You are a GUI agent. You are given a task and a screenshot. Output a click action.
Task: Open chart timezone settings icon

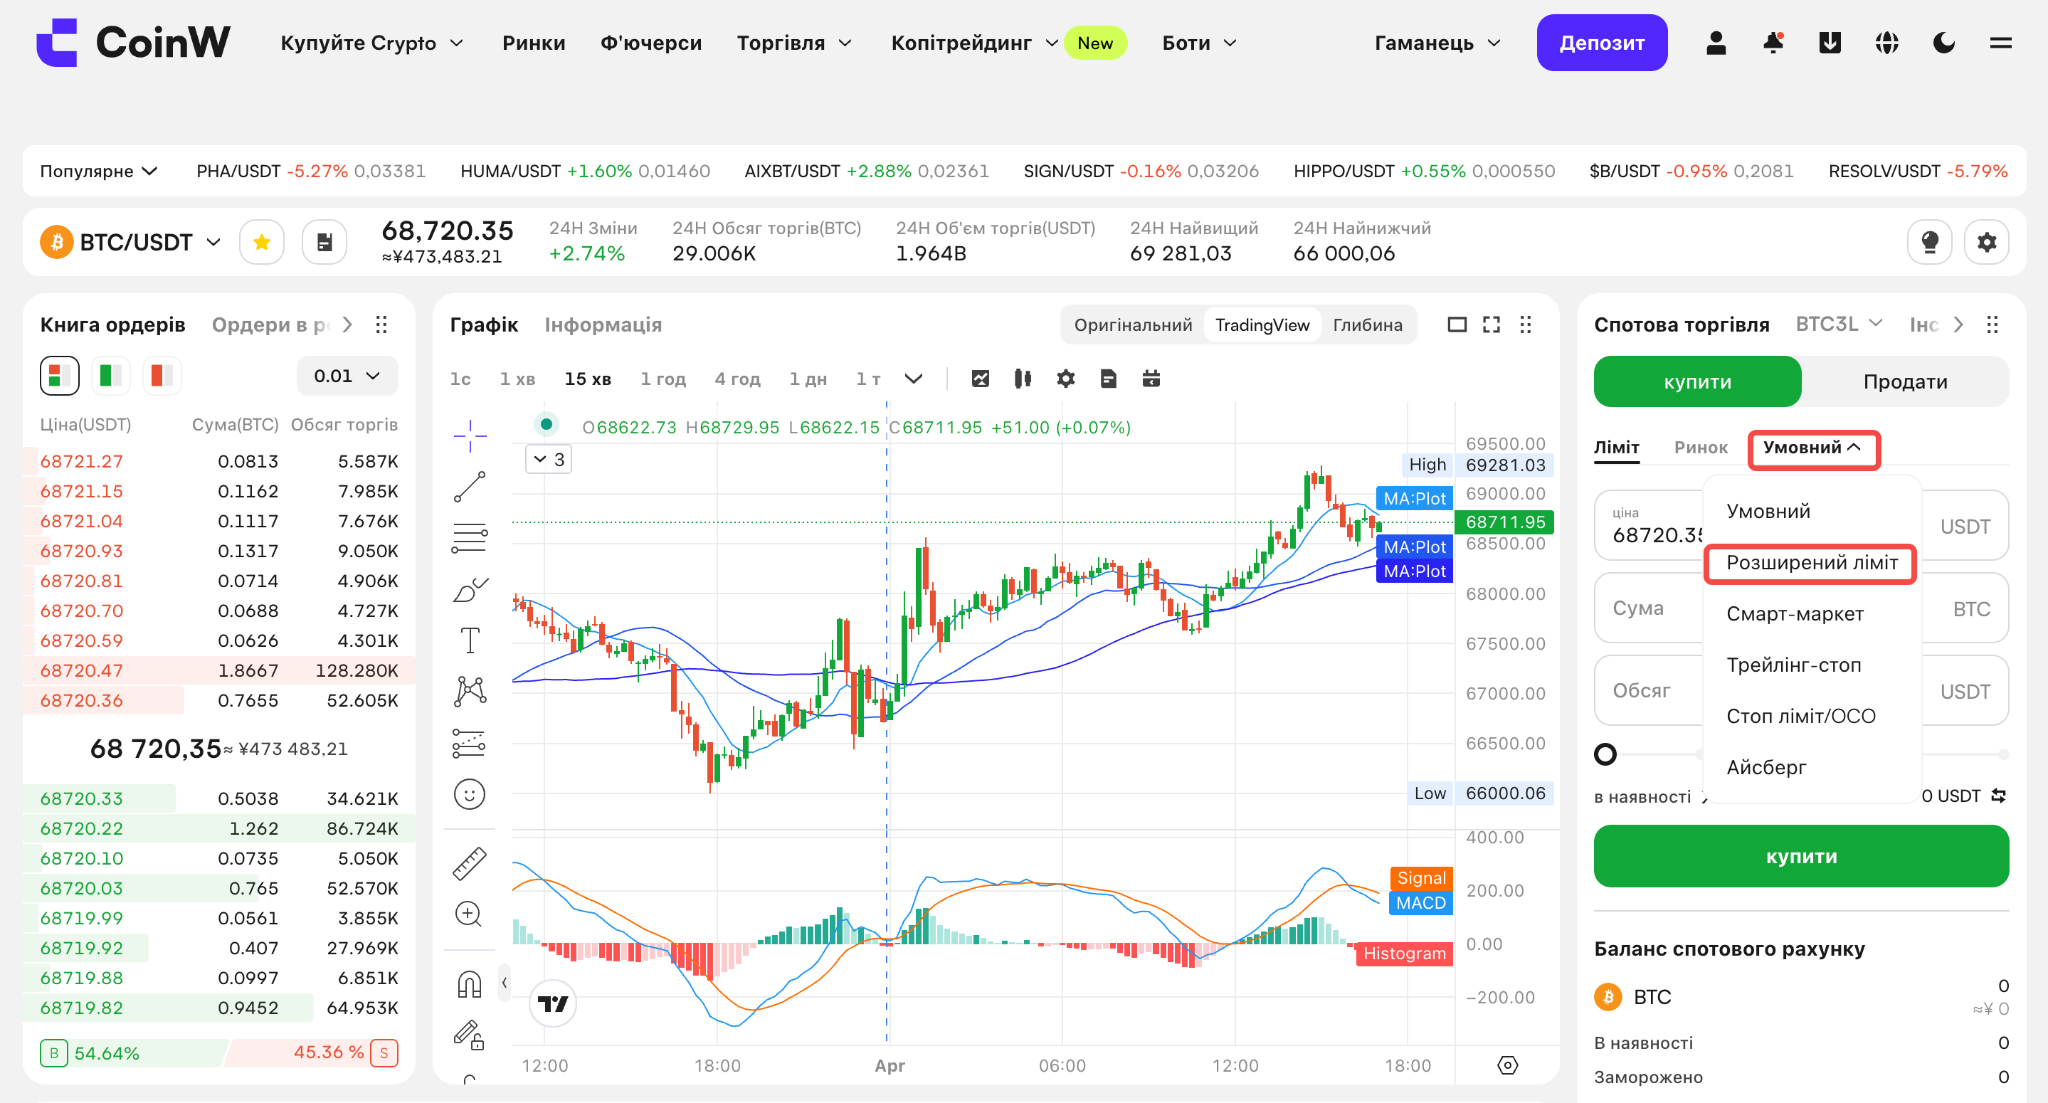pyautogui.click(x=1508, y=1066)
